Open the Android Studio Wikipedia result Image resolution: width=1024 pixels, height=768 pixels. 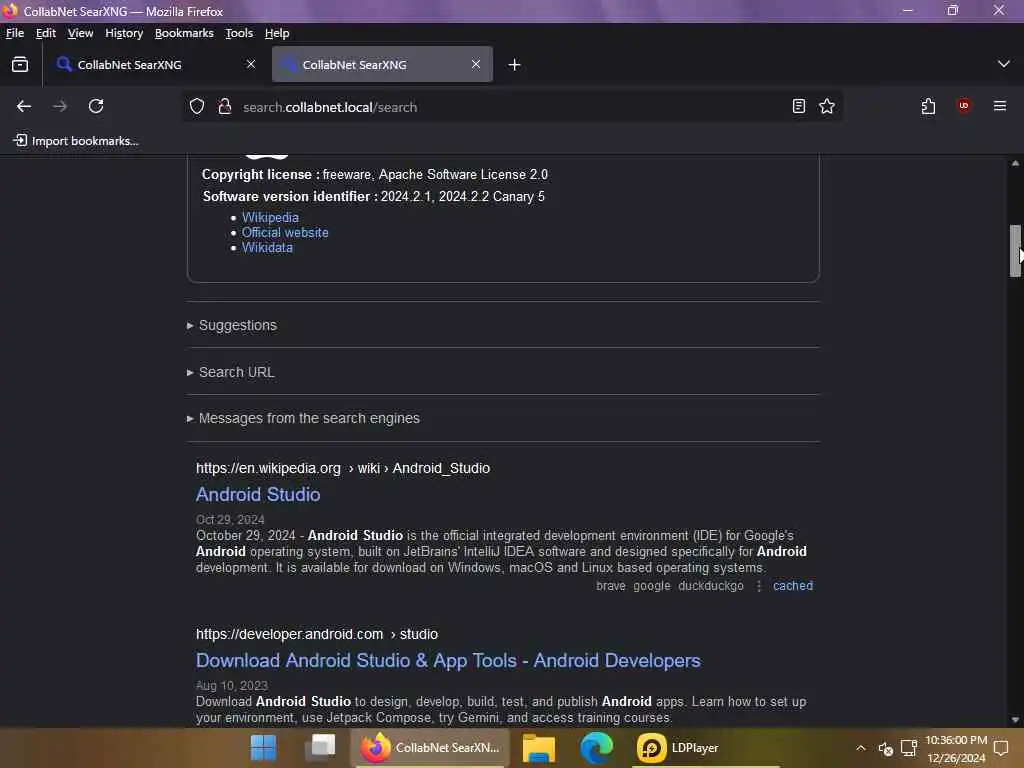tap(258, 494)
